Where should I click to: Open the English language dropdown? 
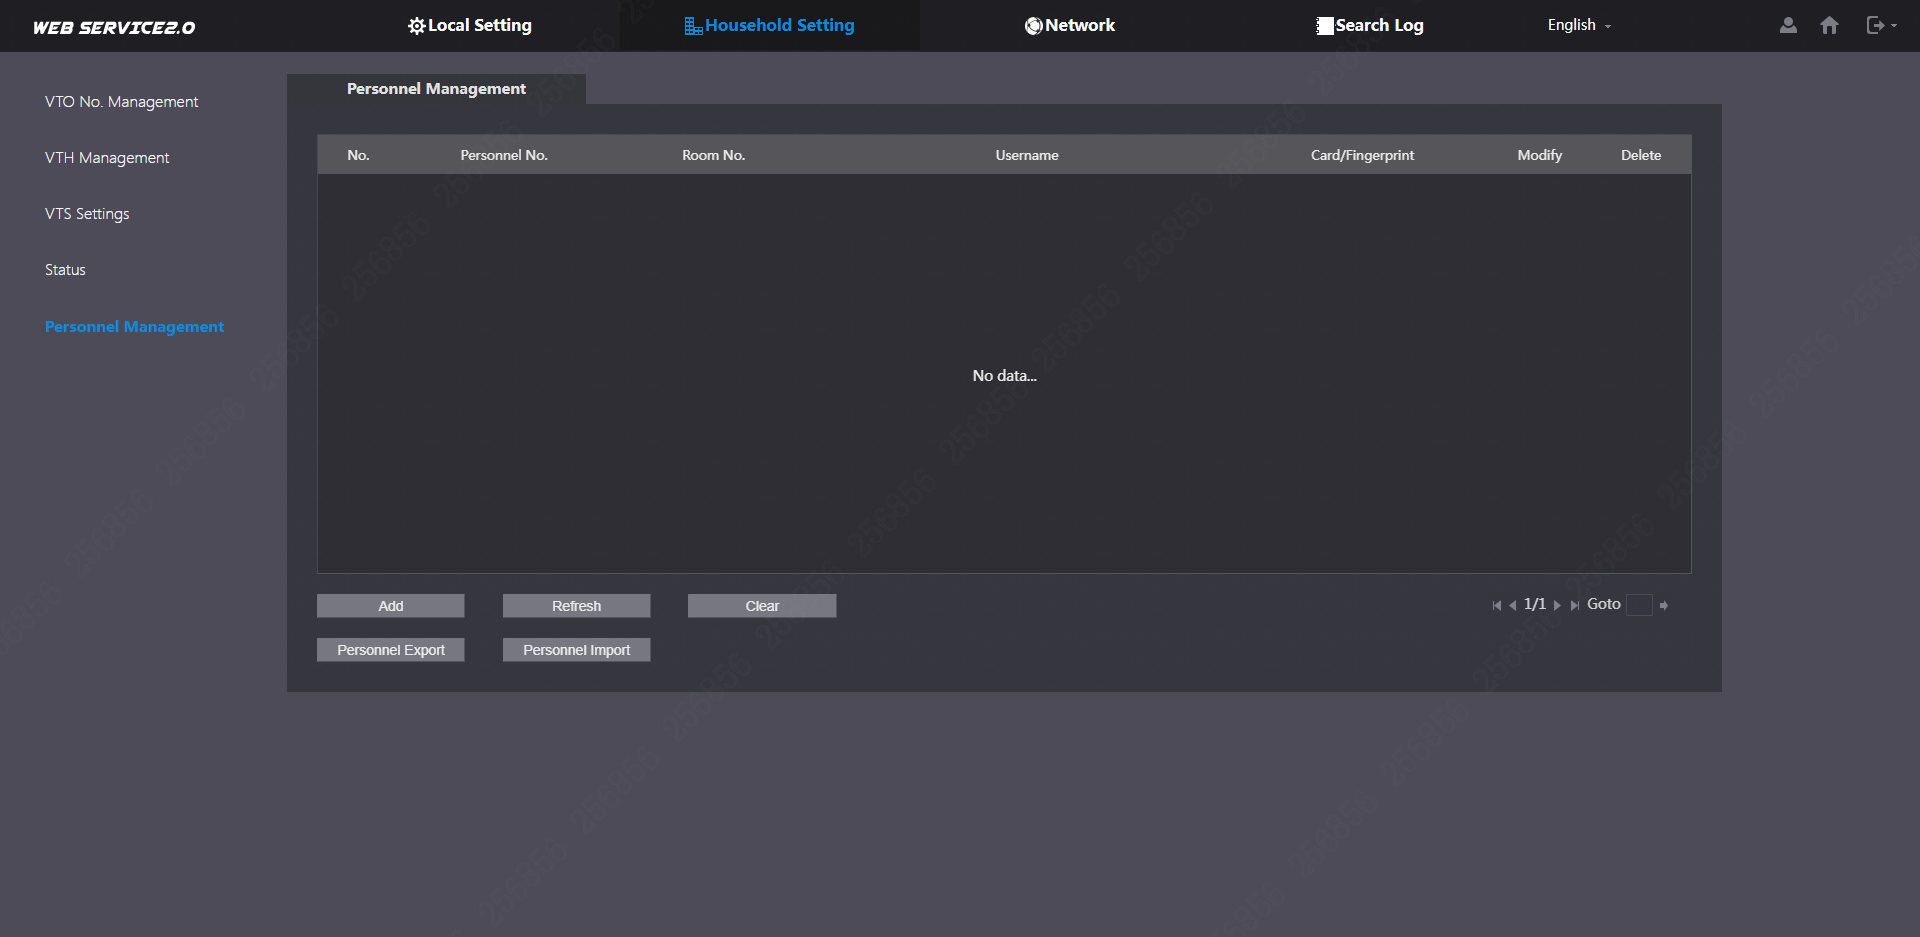(1579, 26)
